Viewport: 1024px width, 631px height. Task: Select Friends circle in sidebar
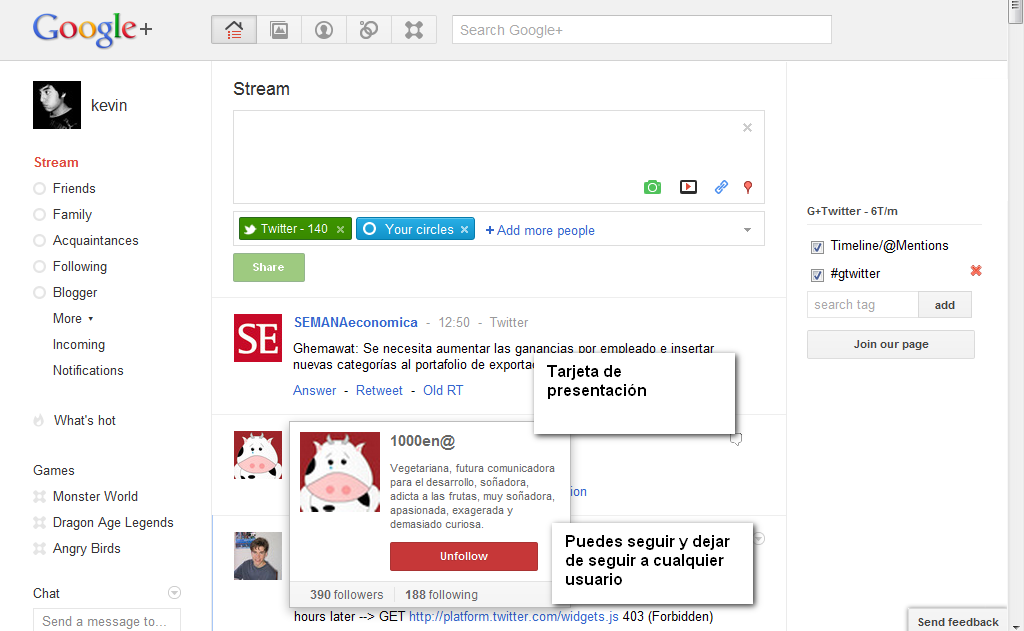click(74, 188)
